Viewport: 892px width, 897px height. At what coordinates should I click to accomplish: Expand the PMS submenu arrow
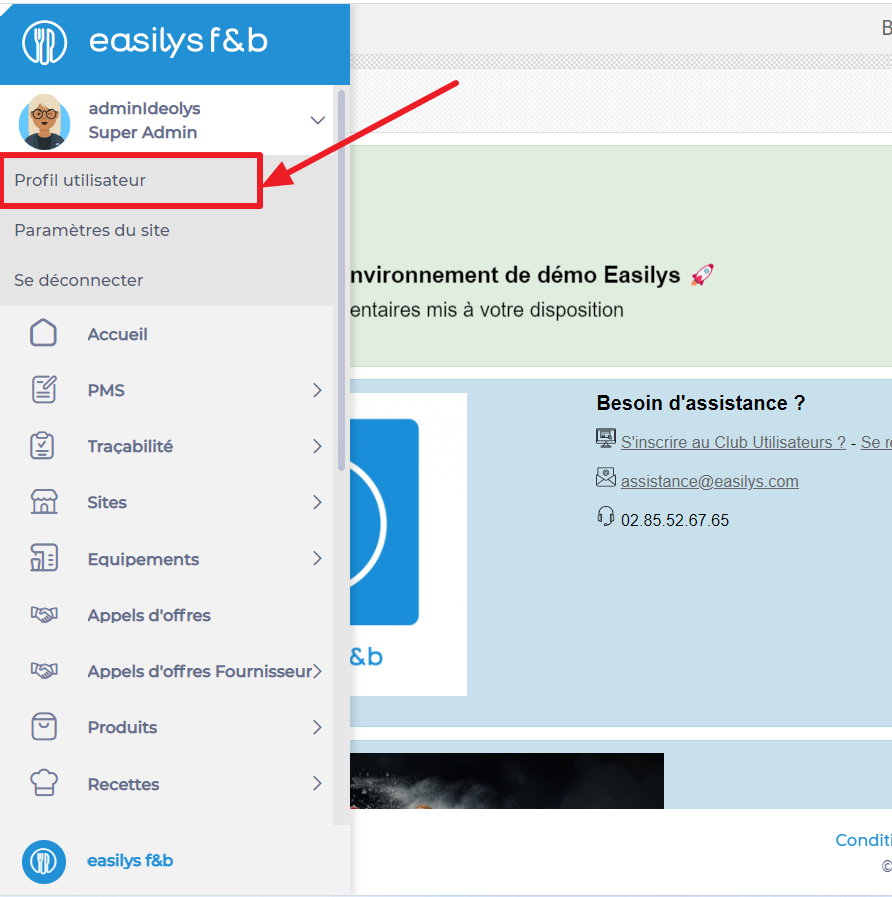(x=318, y=390)
